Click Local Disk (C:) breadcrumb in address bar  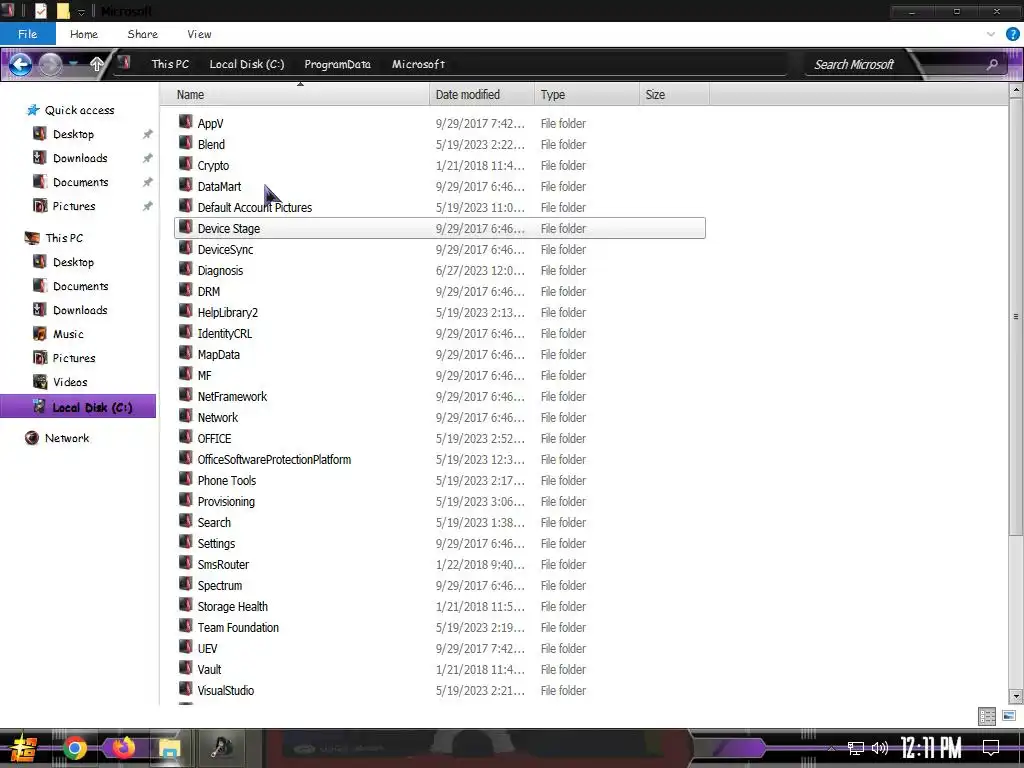pyautogui.click(x=247, y=64)
